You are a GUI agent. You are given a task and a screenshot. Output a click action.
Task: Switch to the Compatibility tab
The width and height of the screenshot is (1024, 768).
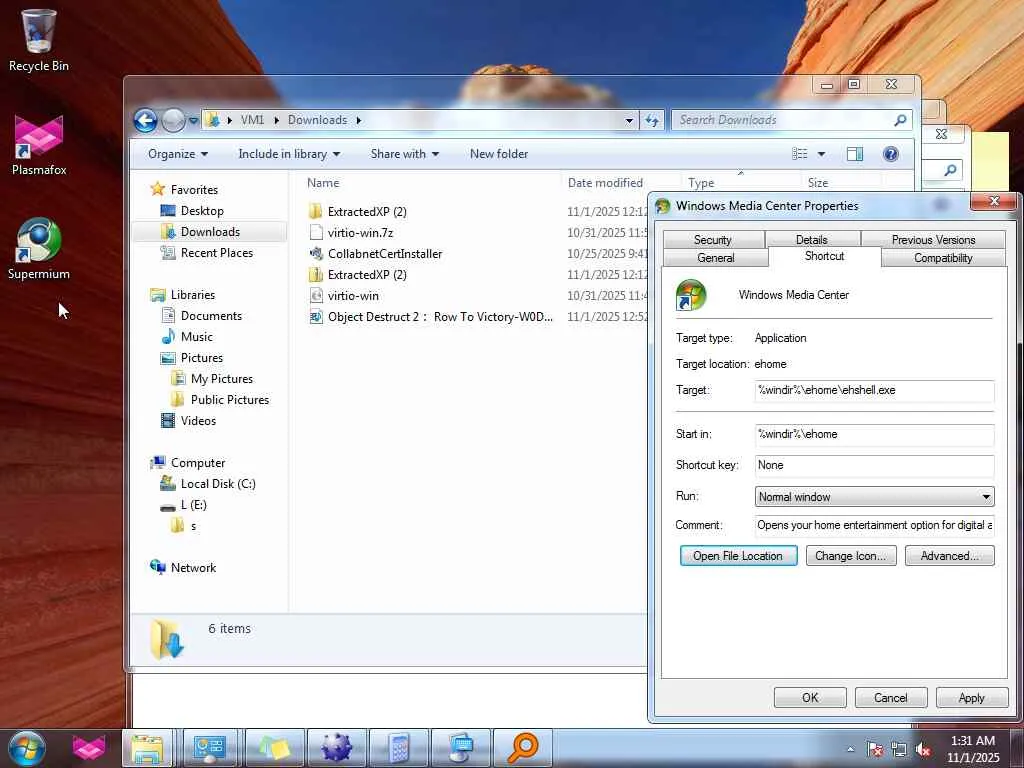click(x=943, y=258)
